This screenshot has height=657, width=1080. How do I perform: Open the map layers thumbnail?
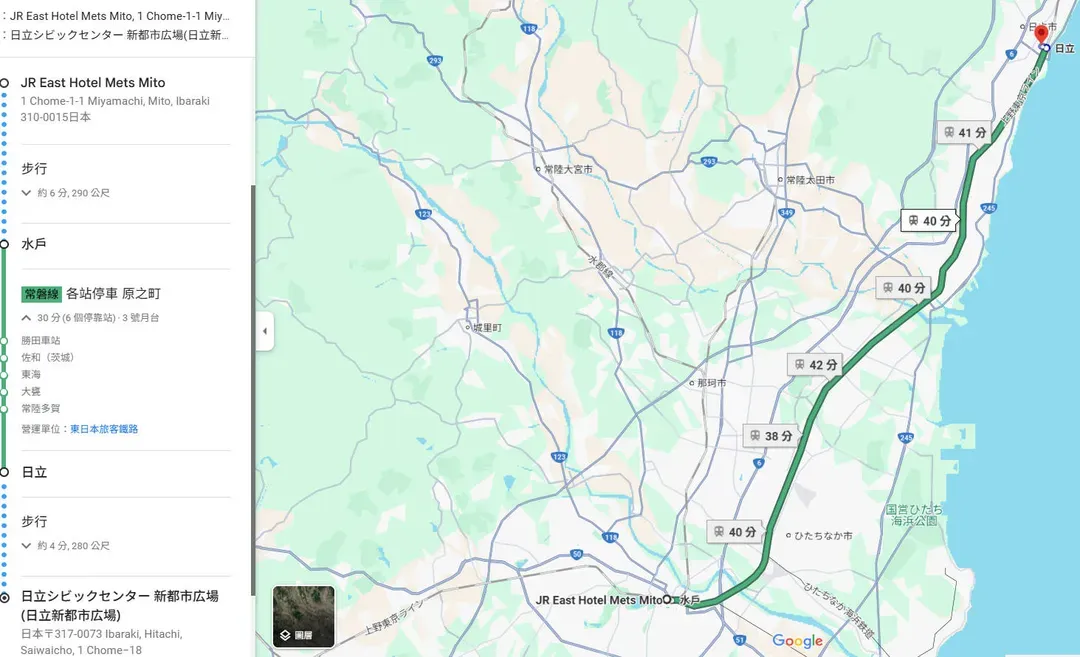pyautogui.click(x=304, y=616)
